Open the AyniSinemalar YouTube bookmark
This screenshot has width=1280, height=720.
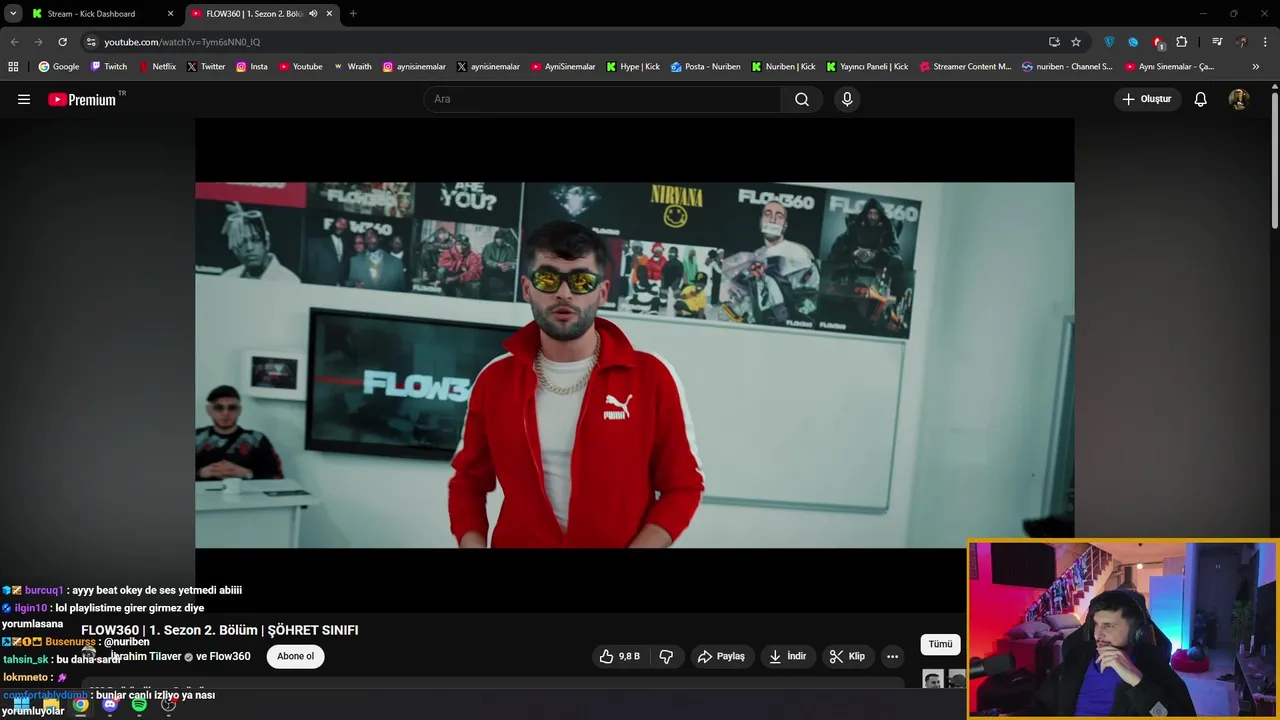[563, 67]
